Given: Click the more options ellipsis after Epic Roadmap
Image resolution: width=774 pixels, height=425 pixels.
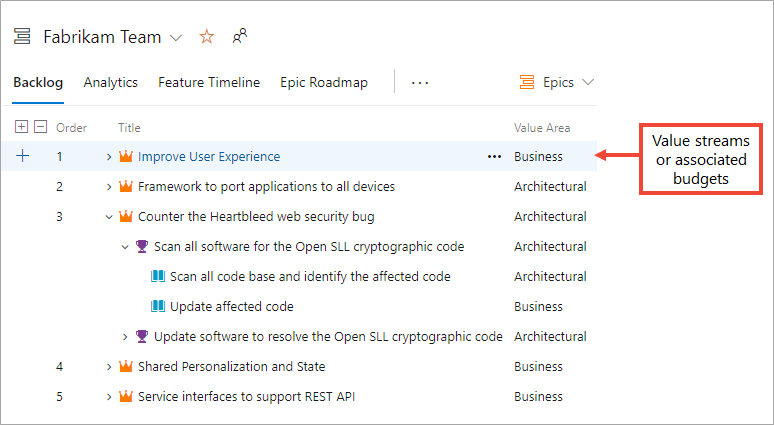Looking at the screenshot, I should pyautogui.click(x=420, y=83).
